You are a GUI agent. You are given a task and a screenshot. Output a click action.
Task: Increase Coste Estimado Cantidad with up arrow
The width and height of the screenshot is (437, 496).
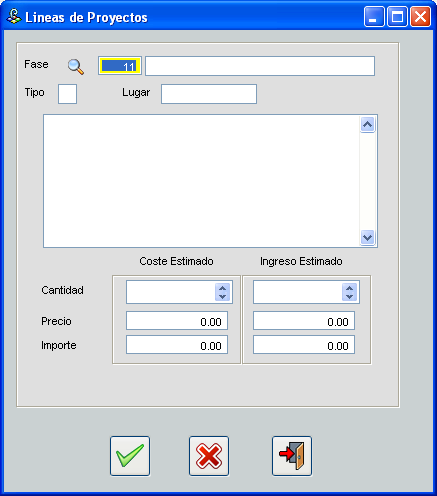tap(223, 288)
